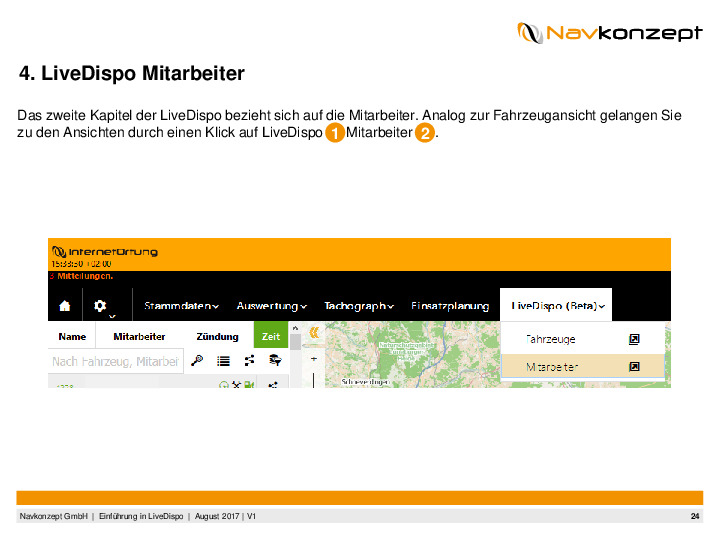Click the Navkonzept logo at top right
This screenshot has width=720, height=540.
click(609, 33)
